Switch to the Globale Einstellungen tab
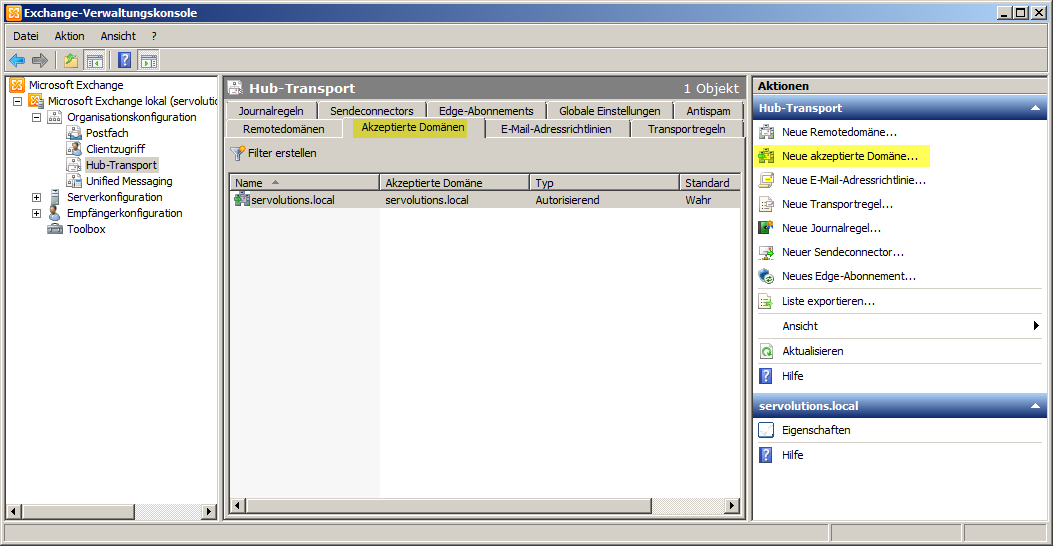The image size is (1053, 546). click(610, 111)
